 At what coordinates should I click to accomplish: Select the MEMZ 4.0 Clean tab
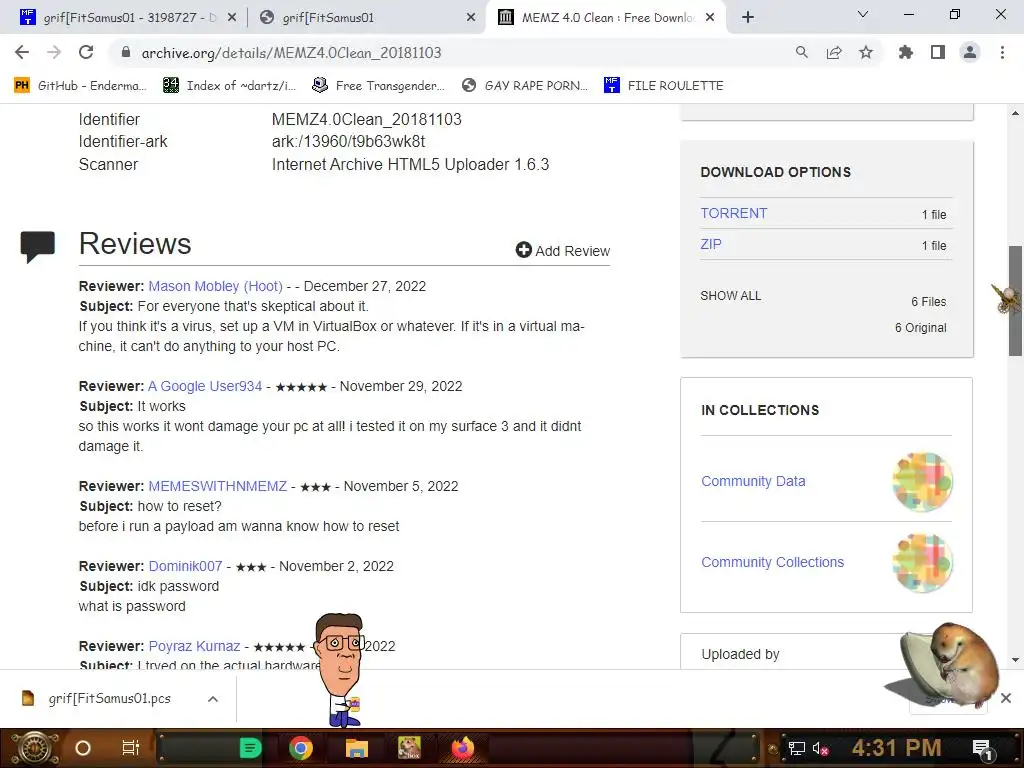[605, 18]
